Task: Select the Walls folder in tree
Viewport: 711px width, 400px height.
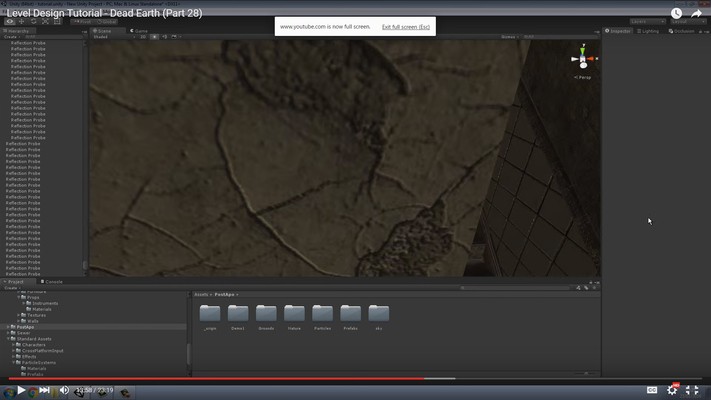Action: 33,321
